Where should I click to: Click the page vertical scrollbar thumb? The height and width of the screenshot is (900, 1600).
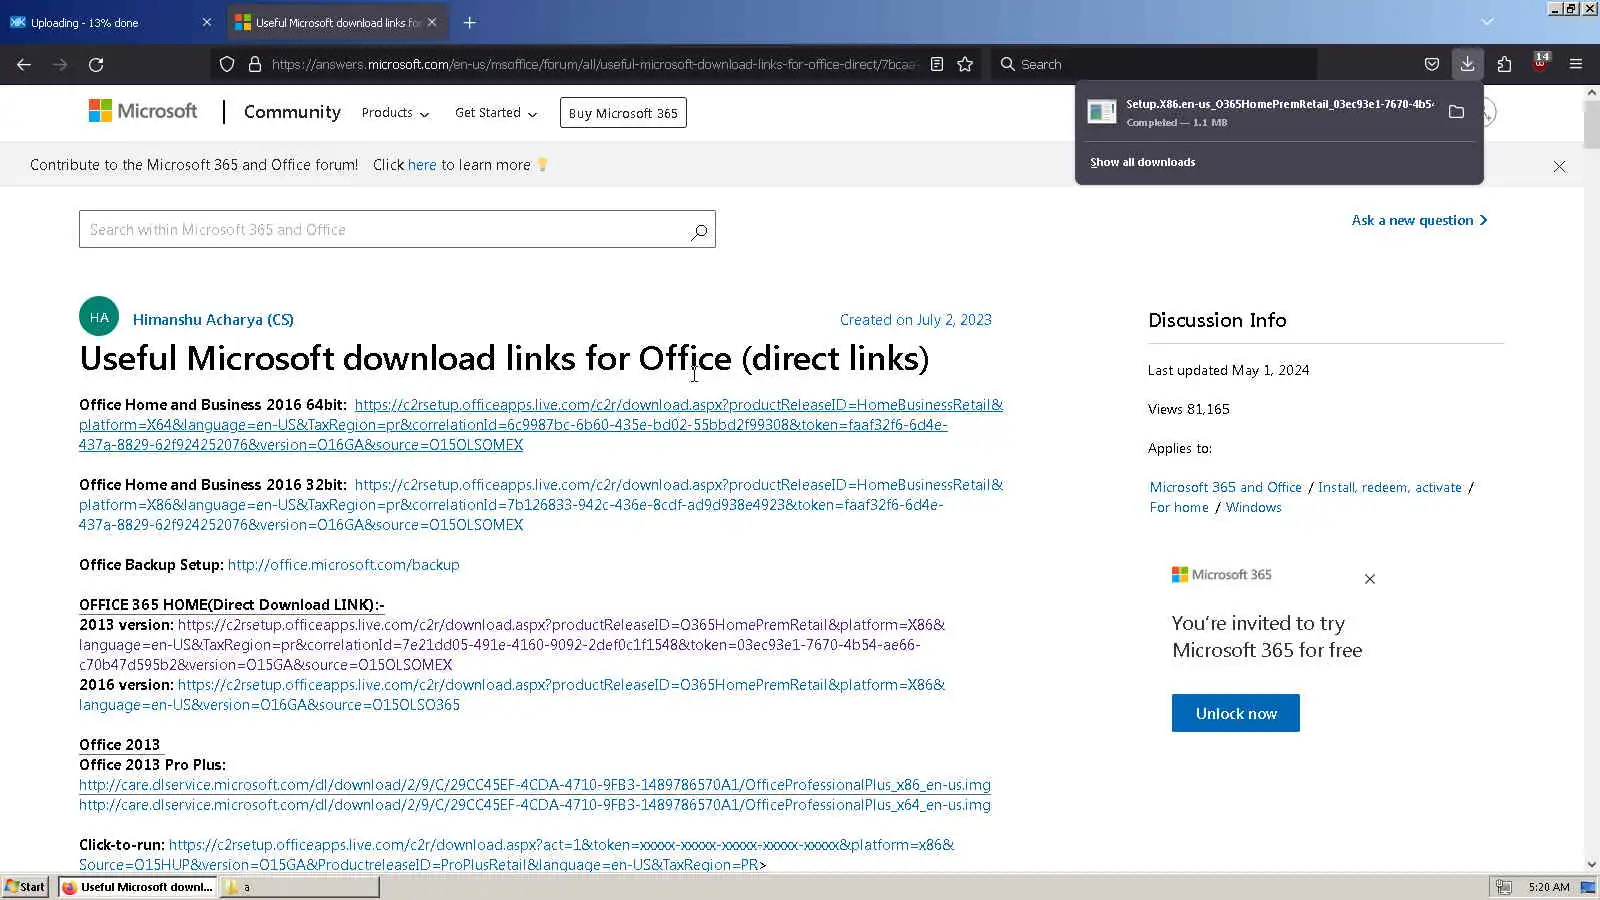(x=1591, y=124)
